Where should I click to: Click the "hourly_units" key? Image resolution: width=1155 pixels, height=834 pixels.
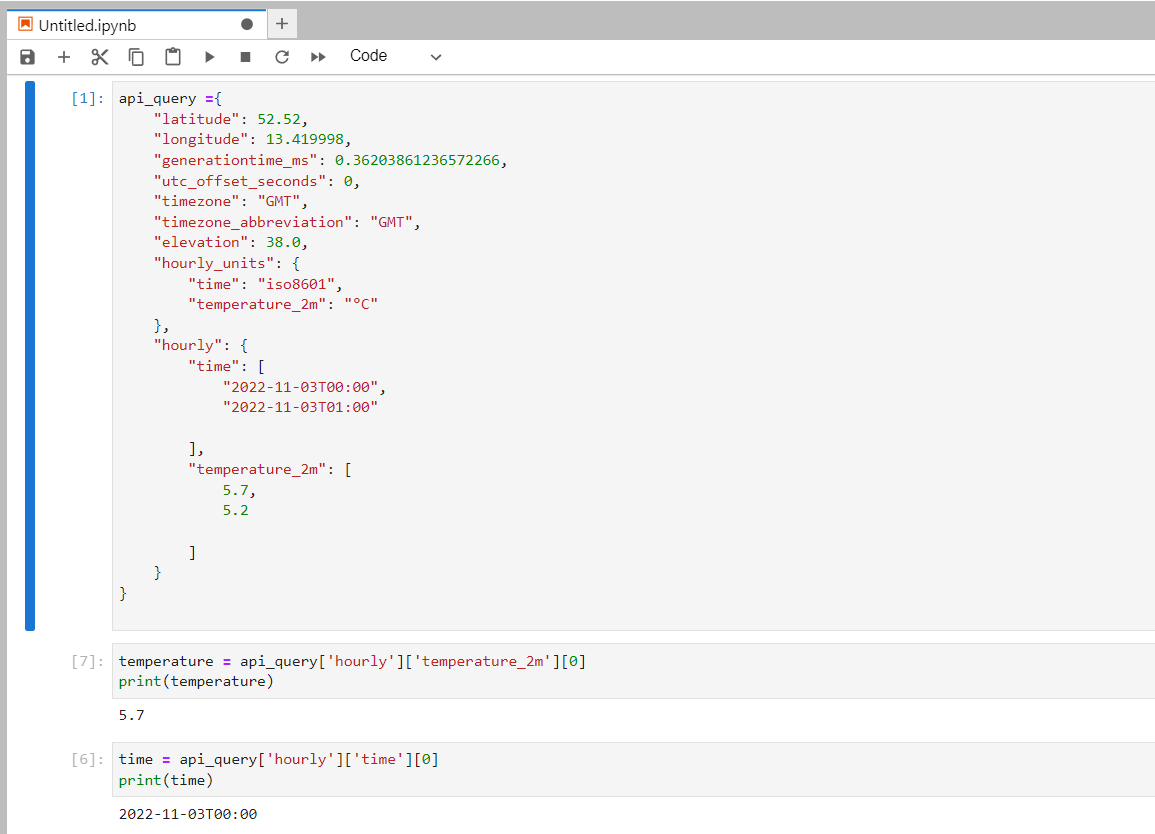(x=214, y=264)
